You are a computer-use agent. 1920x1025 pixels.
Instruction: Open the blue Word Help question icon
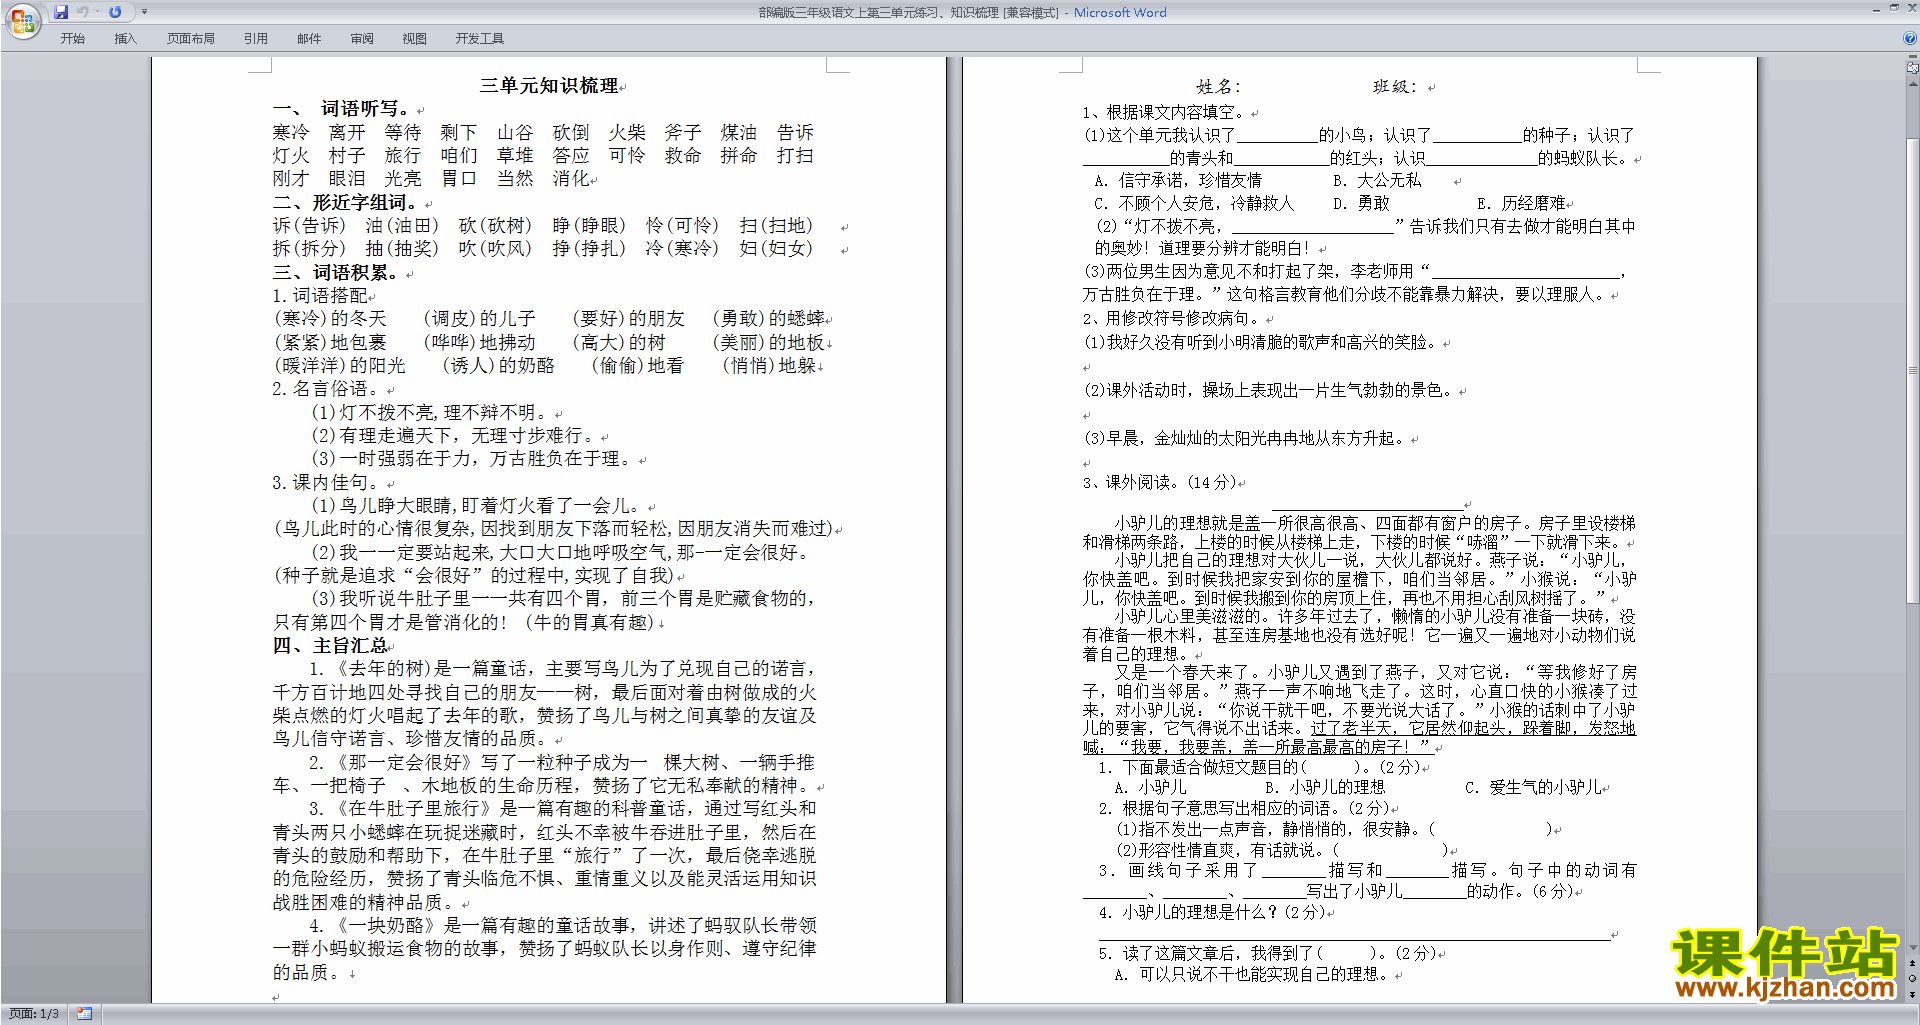[1910, 38]
